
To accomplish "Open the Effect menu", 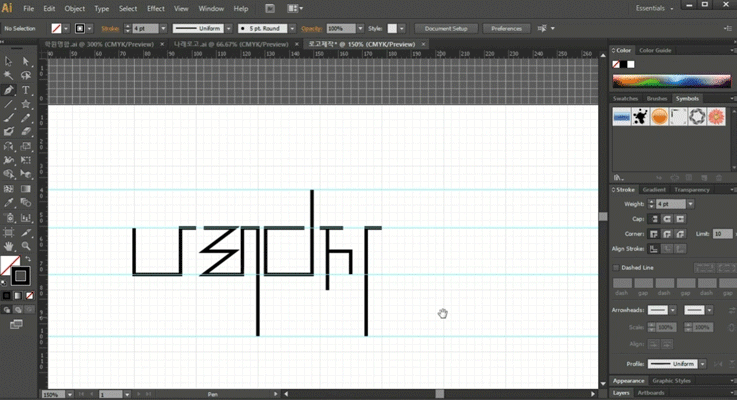I will [x=156, y=8].
